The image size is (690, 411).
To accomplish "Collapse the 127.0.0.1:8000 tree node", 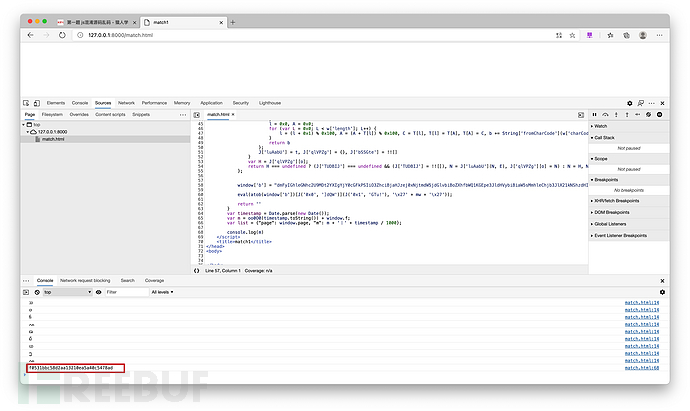I will pyautogui.click(x=29, y=131).
